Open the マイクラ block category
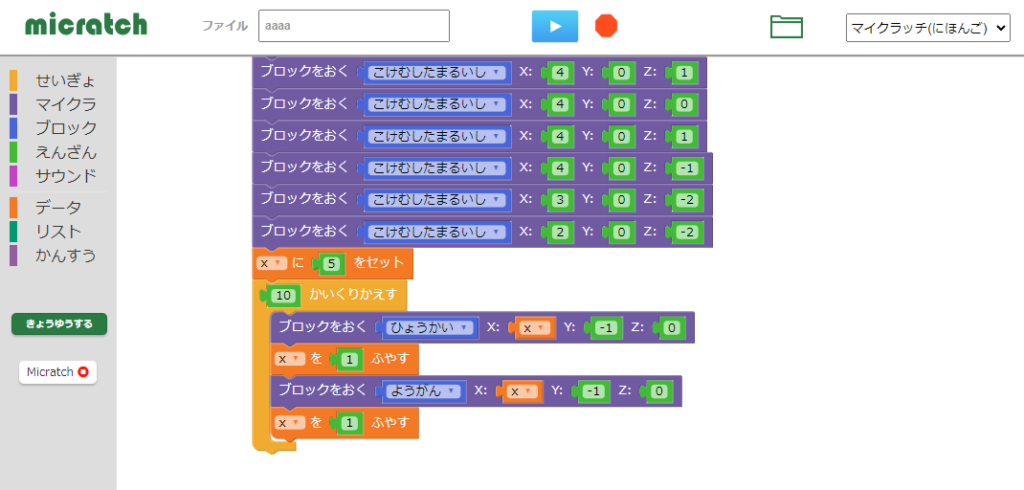Screen dimensions: 1024x490 coord(65,105)
